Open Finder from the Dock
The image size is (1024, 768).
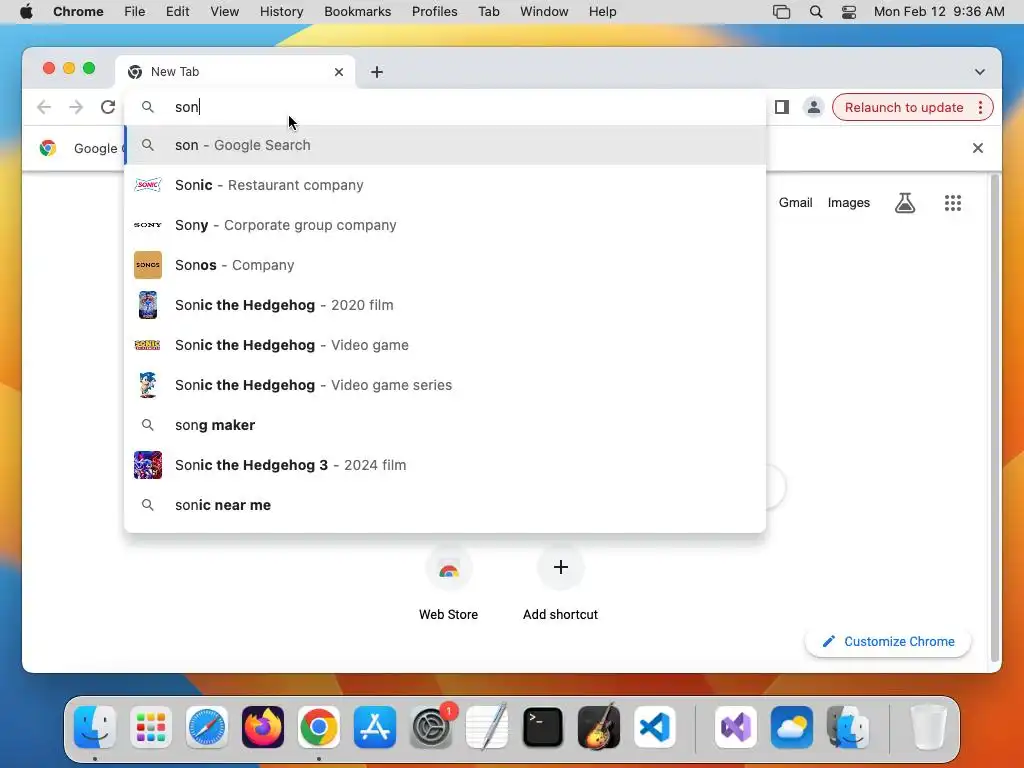tap(95, 727)
